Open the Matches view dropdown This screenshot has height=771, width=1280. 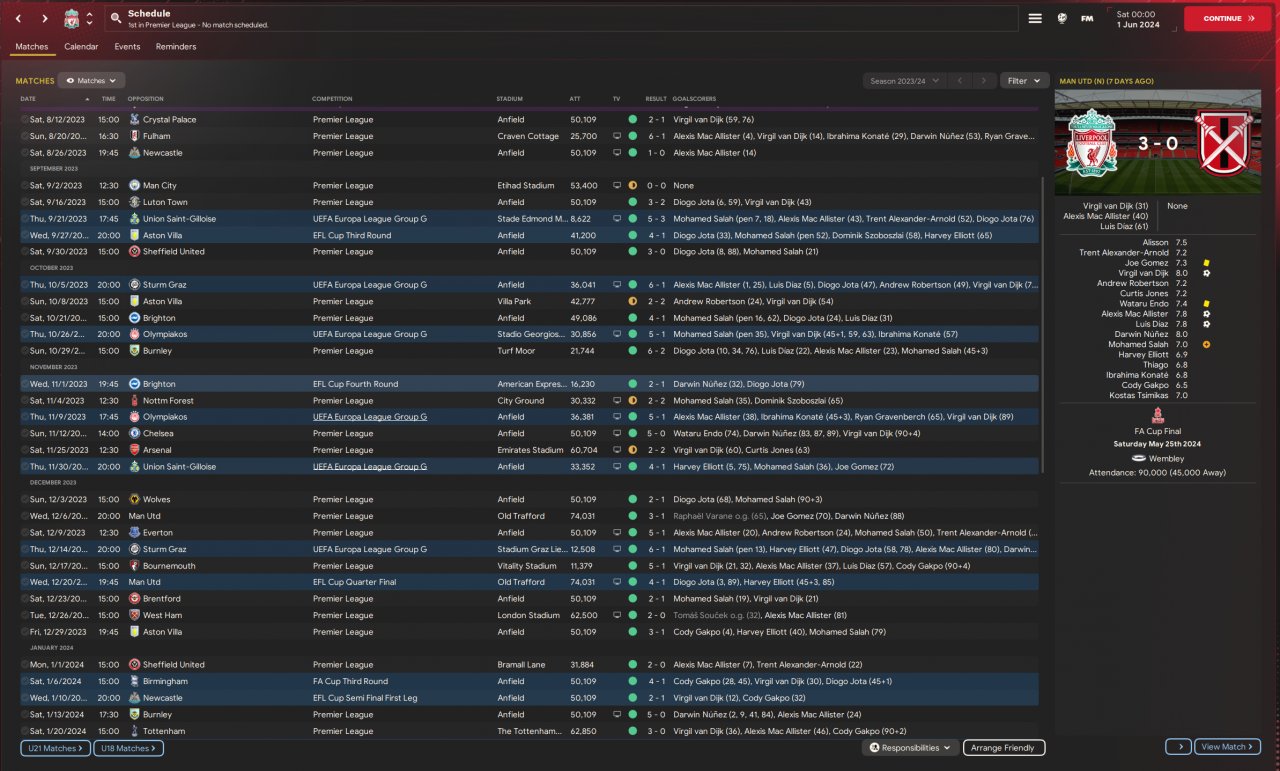[x=91, y=80]
